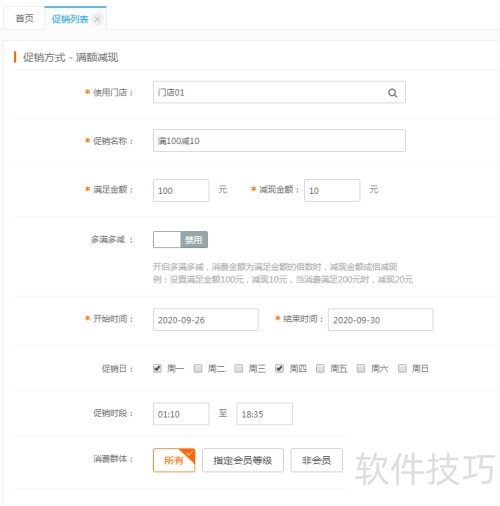Toggle the 多满多减 switch
This screenshot has height=506, width=500.
180,240
